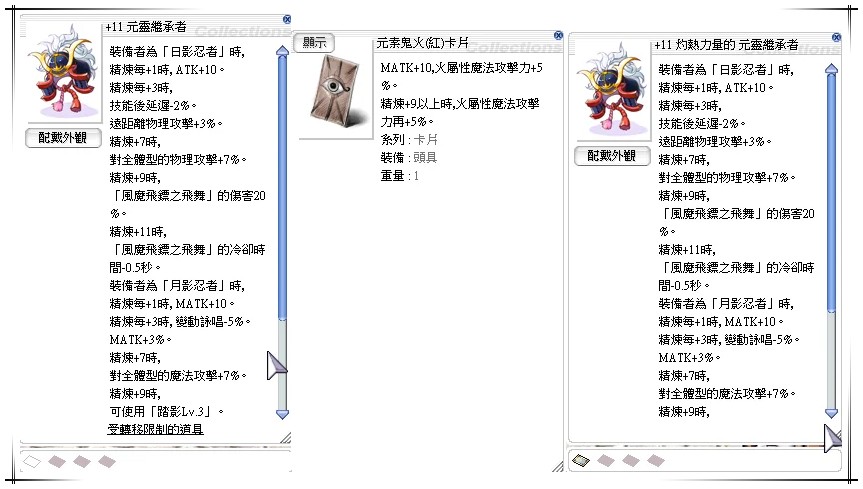This screenshot has width=863, height=489.
Task: Click the third locked card slot in +11 元靈繼承者 window
Action: [82, 461]
